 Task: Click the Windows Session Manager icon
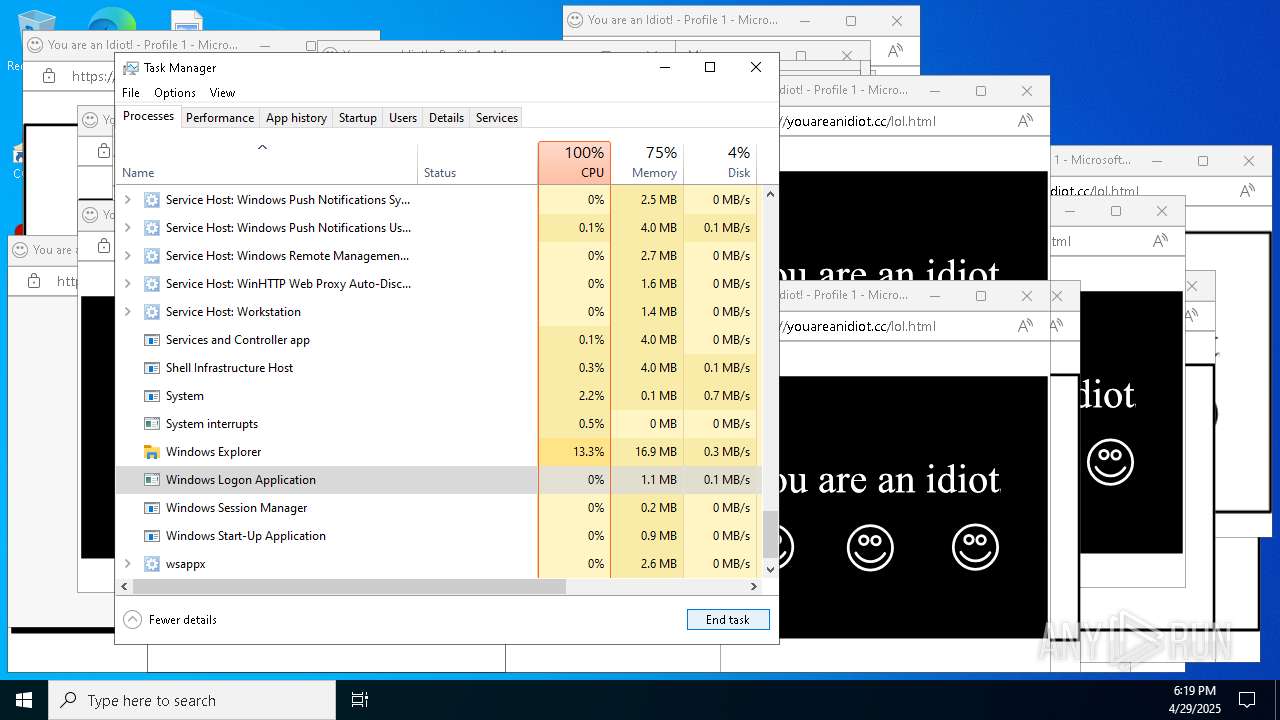(152, 508)
